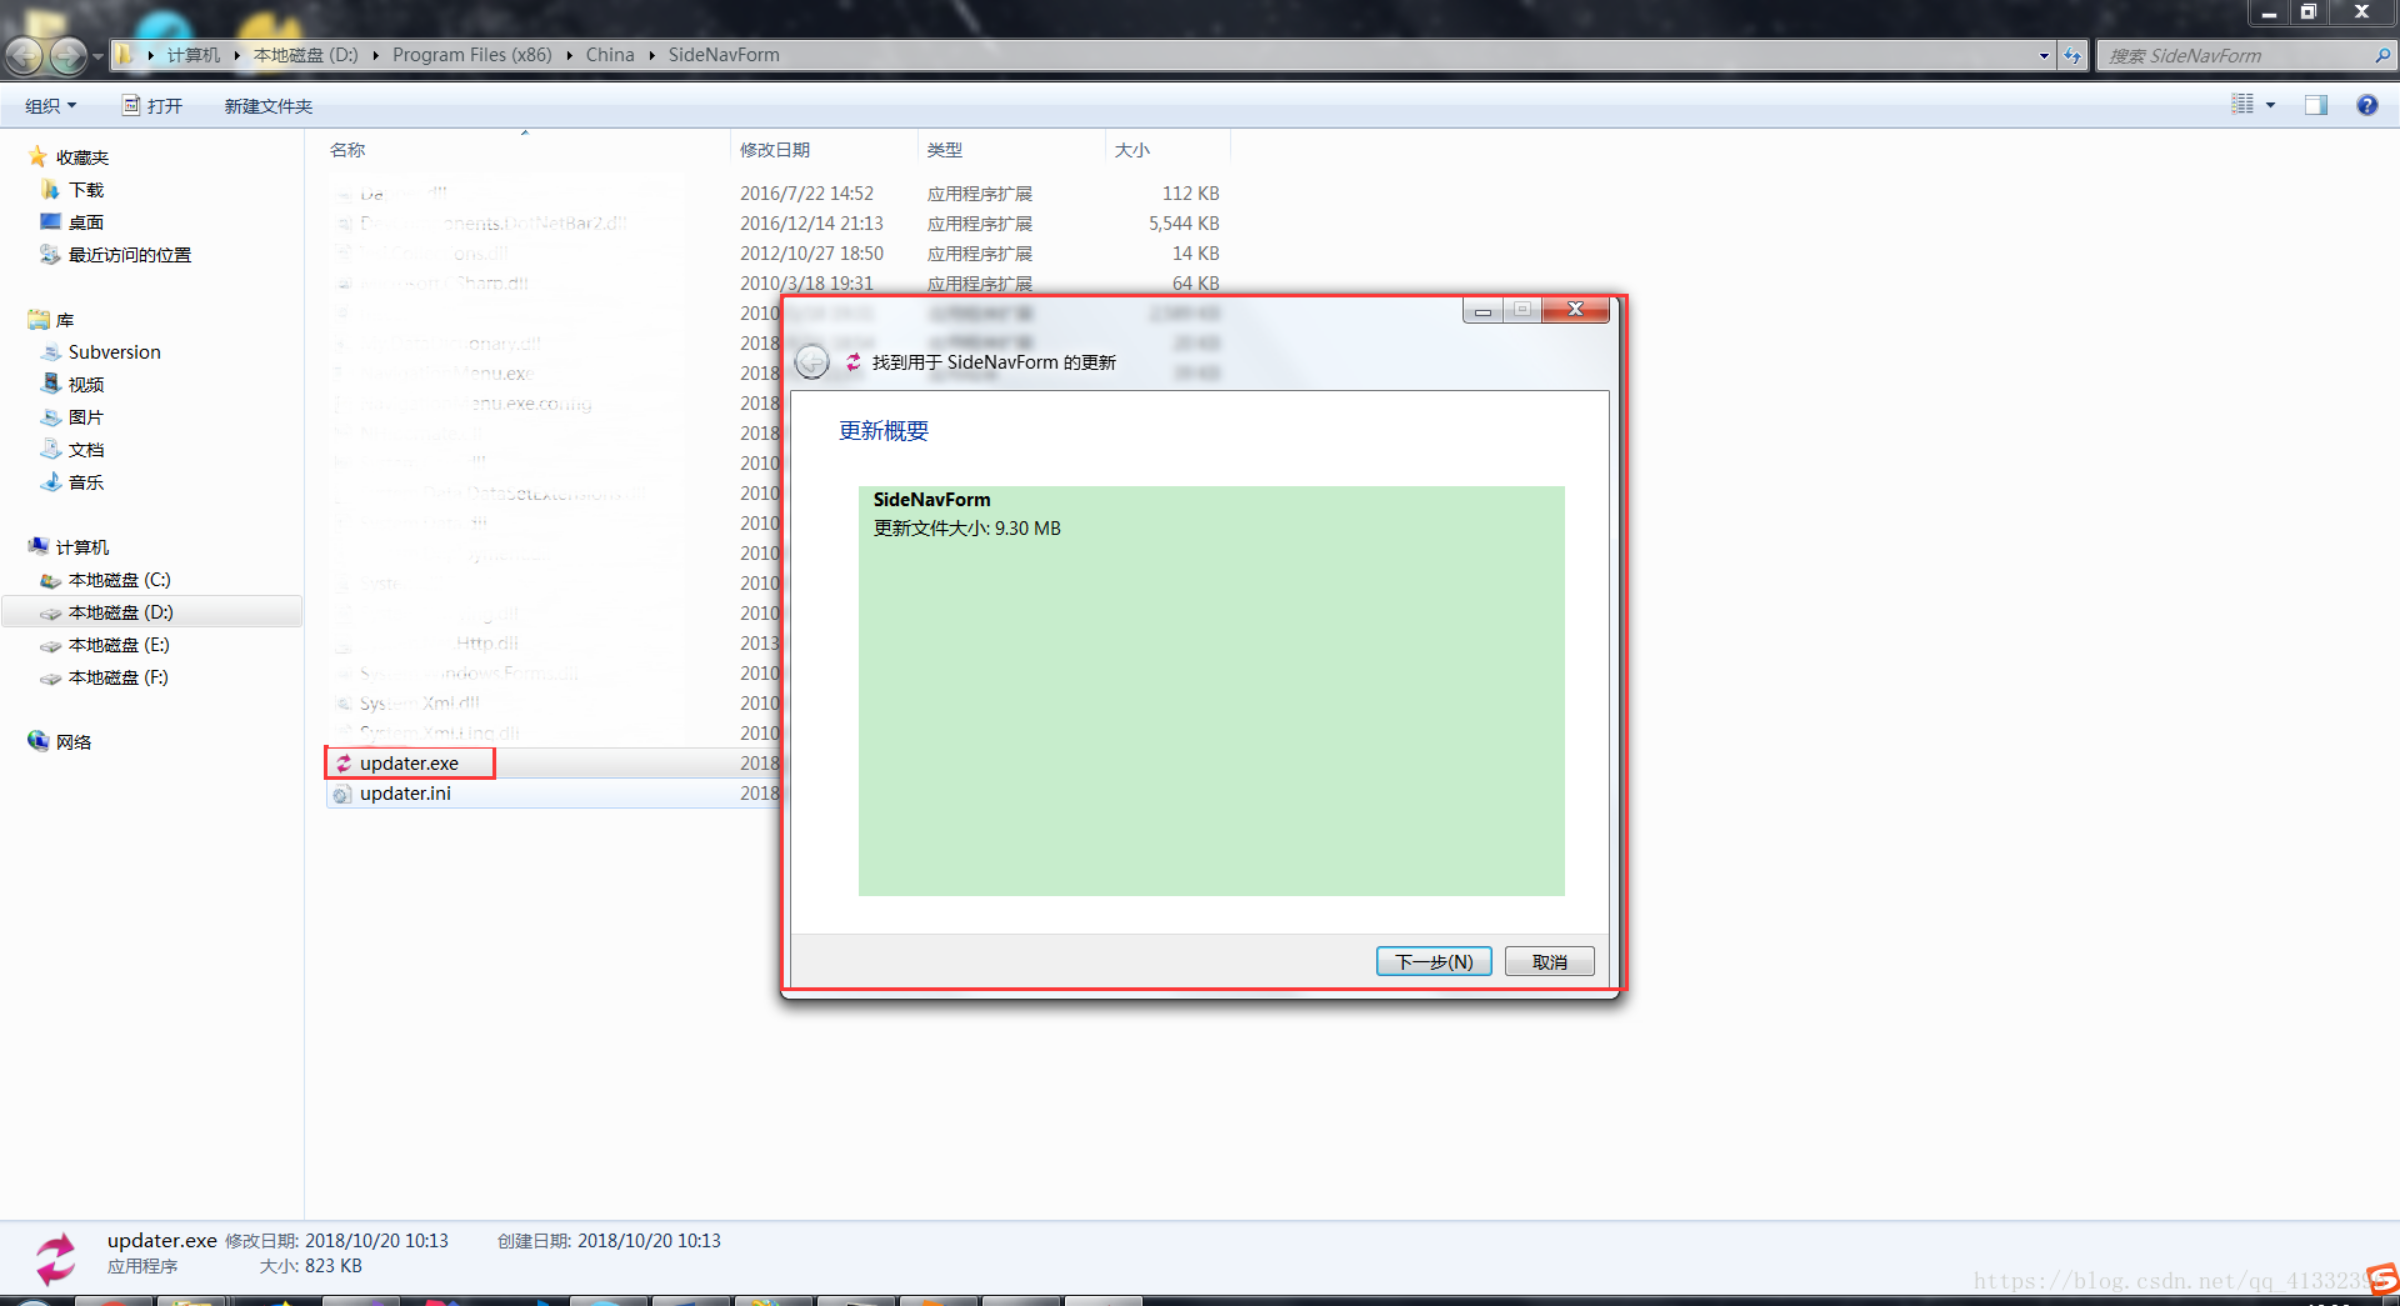The image size is (2400, 1307).
Task: Select 本地磁盘 (C:) in the sidebar
Action: 118,580
